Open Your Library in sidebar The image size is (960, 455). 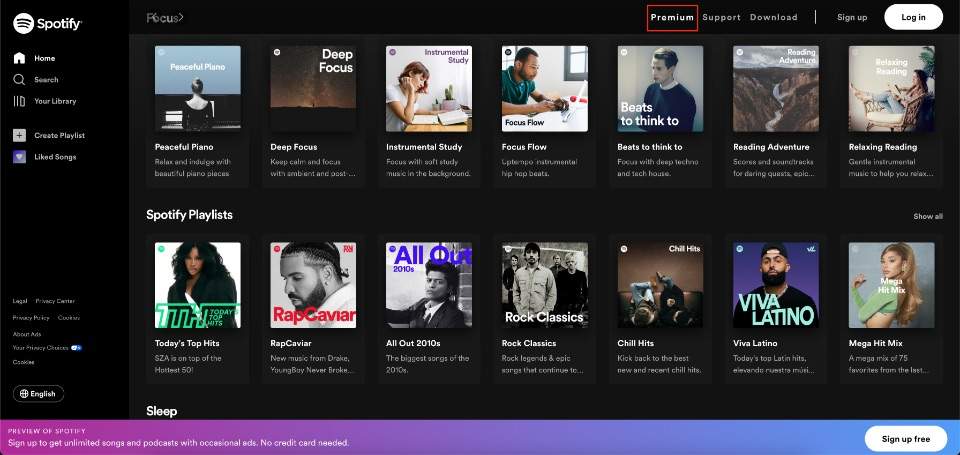click(x=55, y=101)
